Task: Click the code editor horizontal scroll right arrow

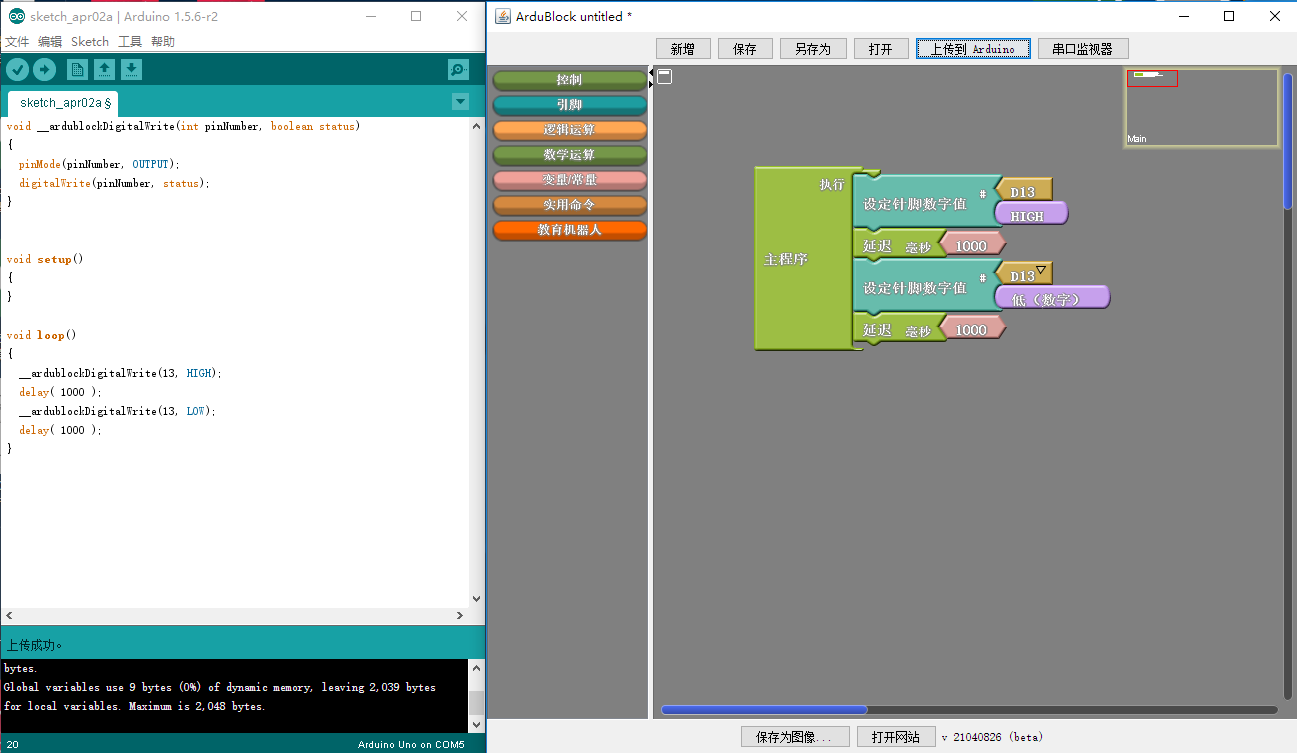Action: coord(460,615)
